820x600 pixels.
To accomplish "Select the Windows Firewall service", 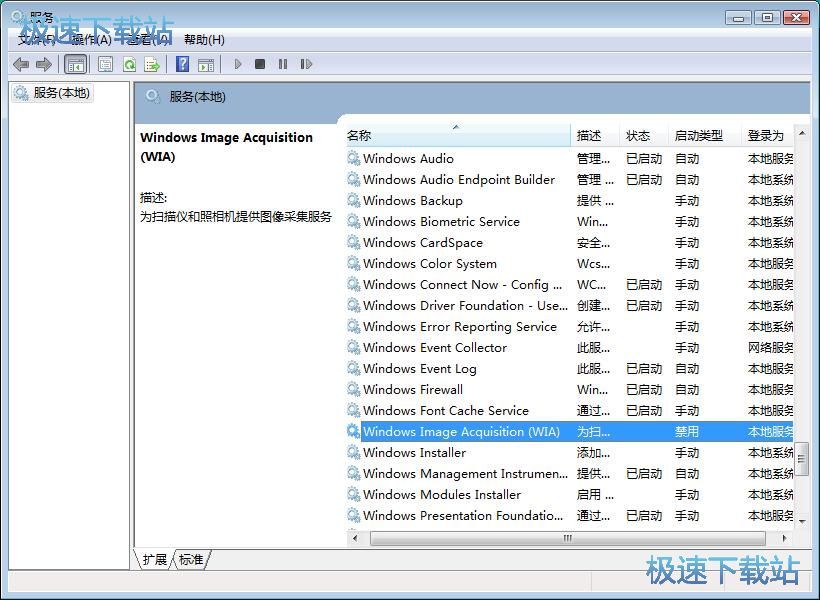I will click(x=570, y=390).
